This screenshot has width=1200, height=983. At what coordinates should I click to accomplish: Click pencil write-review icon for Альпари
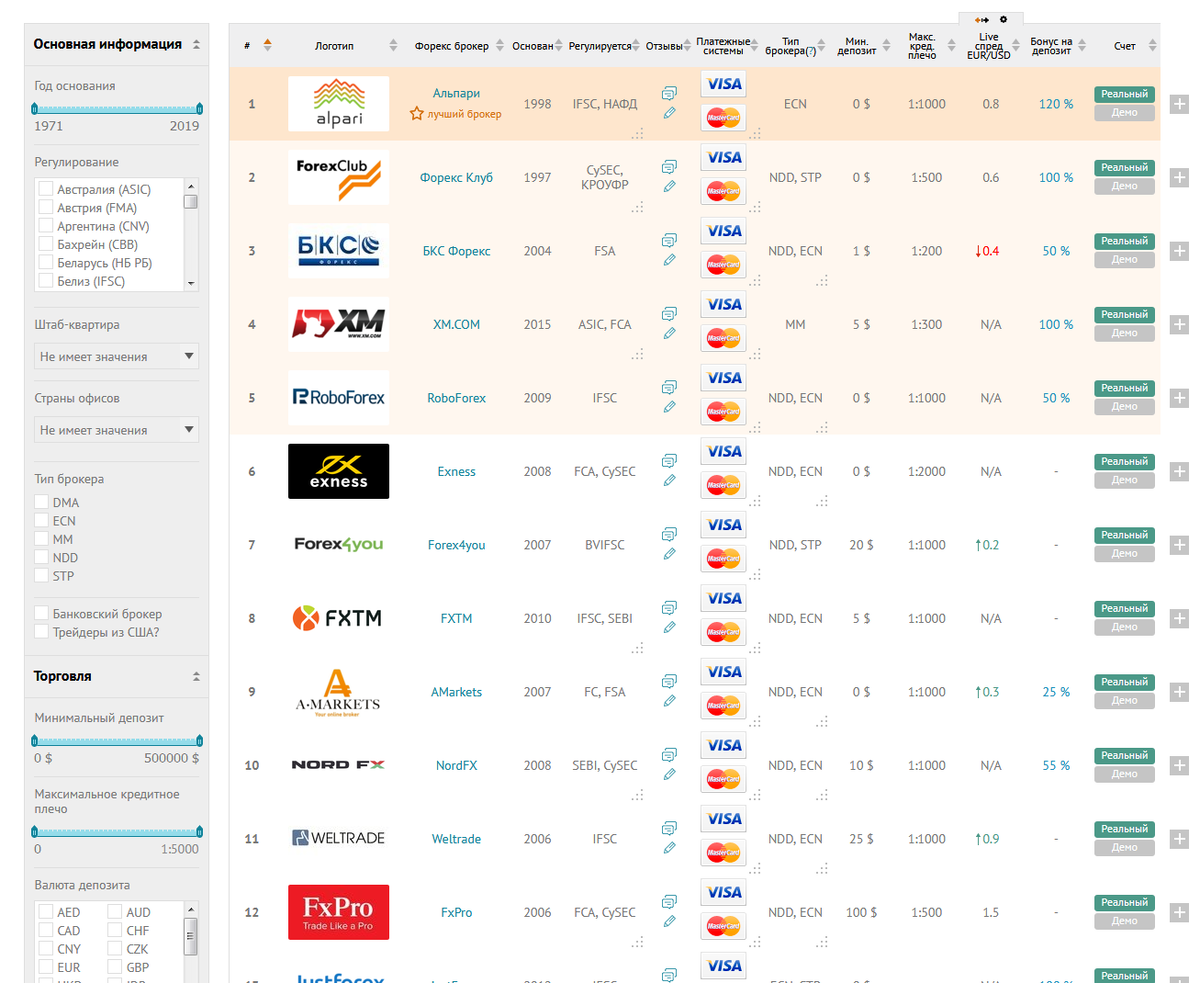(x=669, y=113)
